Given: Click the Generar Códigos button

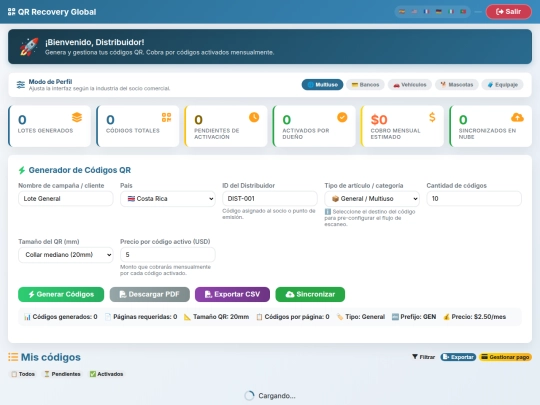Looking at the screenshot, I should [x=61, y=294].
